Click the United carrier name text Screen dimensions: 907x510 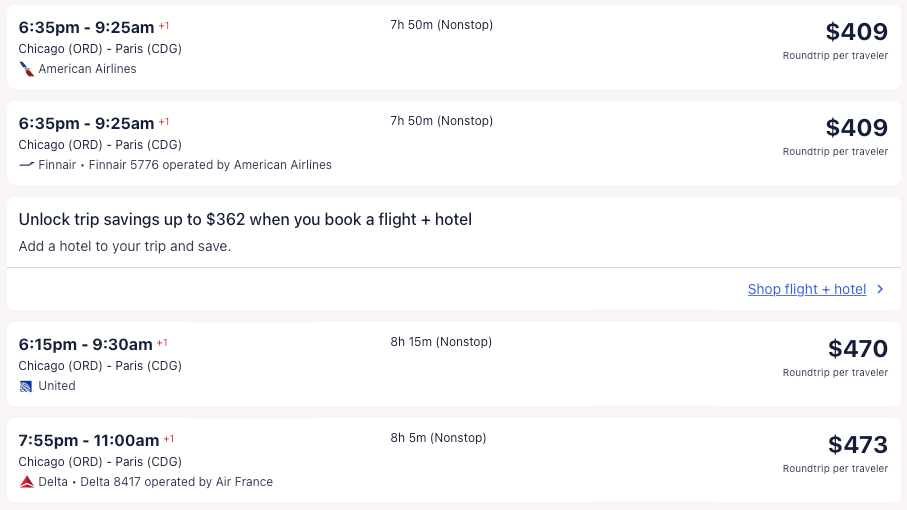click(x=57, y=386)
